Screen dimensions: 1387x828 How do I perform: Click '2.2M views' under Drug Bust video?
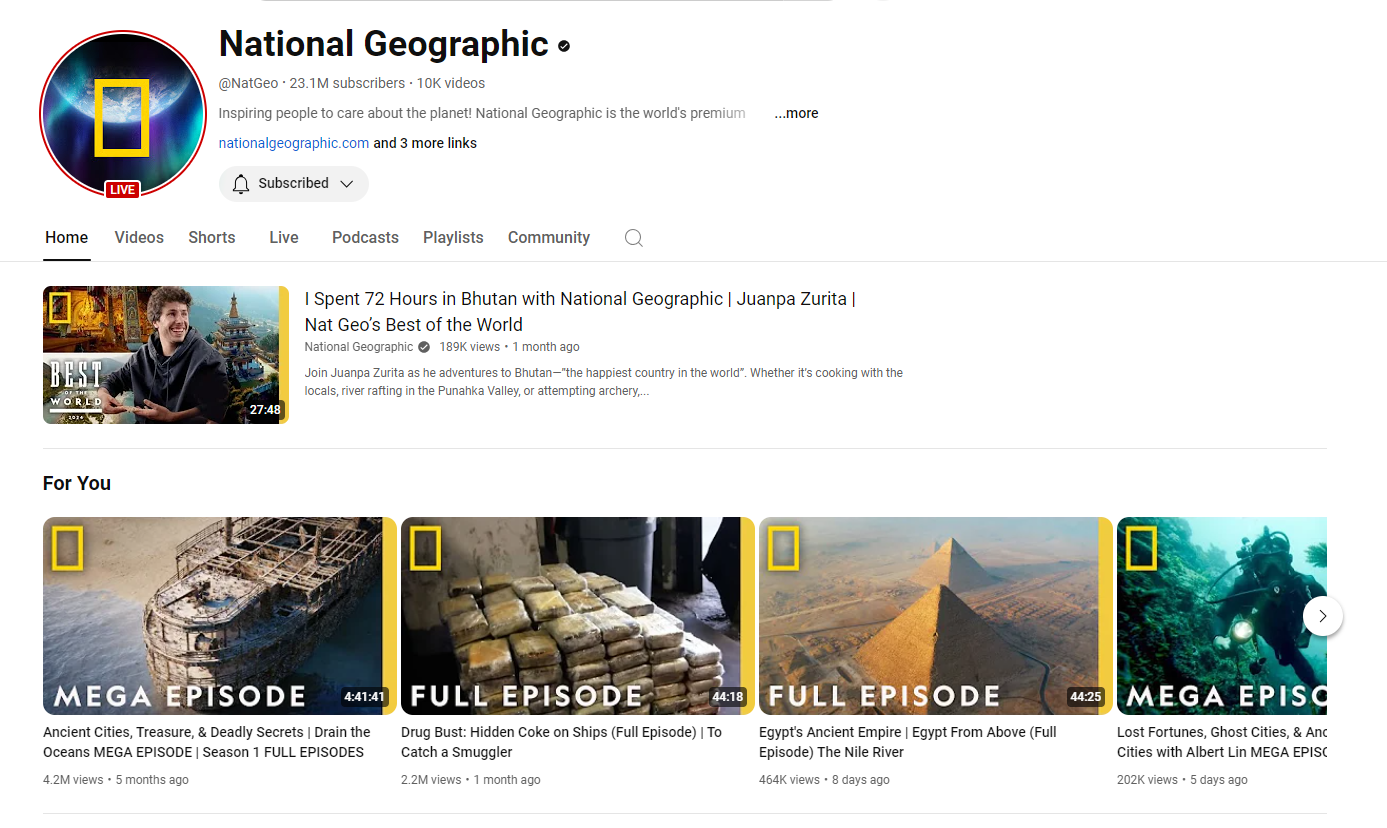pos(431,780)
